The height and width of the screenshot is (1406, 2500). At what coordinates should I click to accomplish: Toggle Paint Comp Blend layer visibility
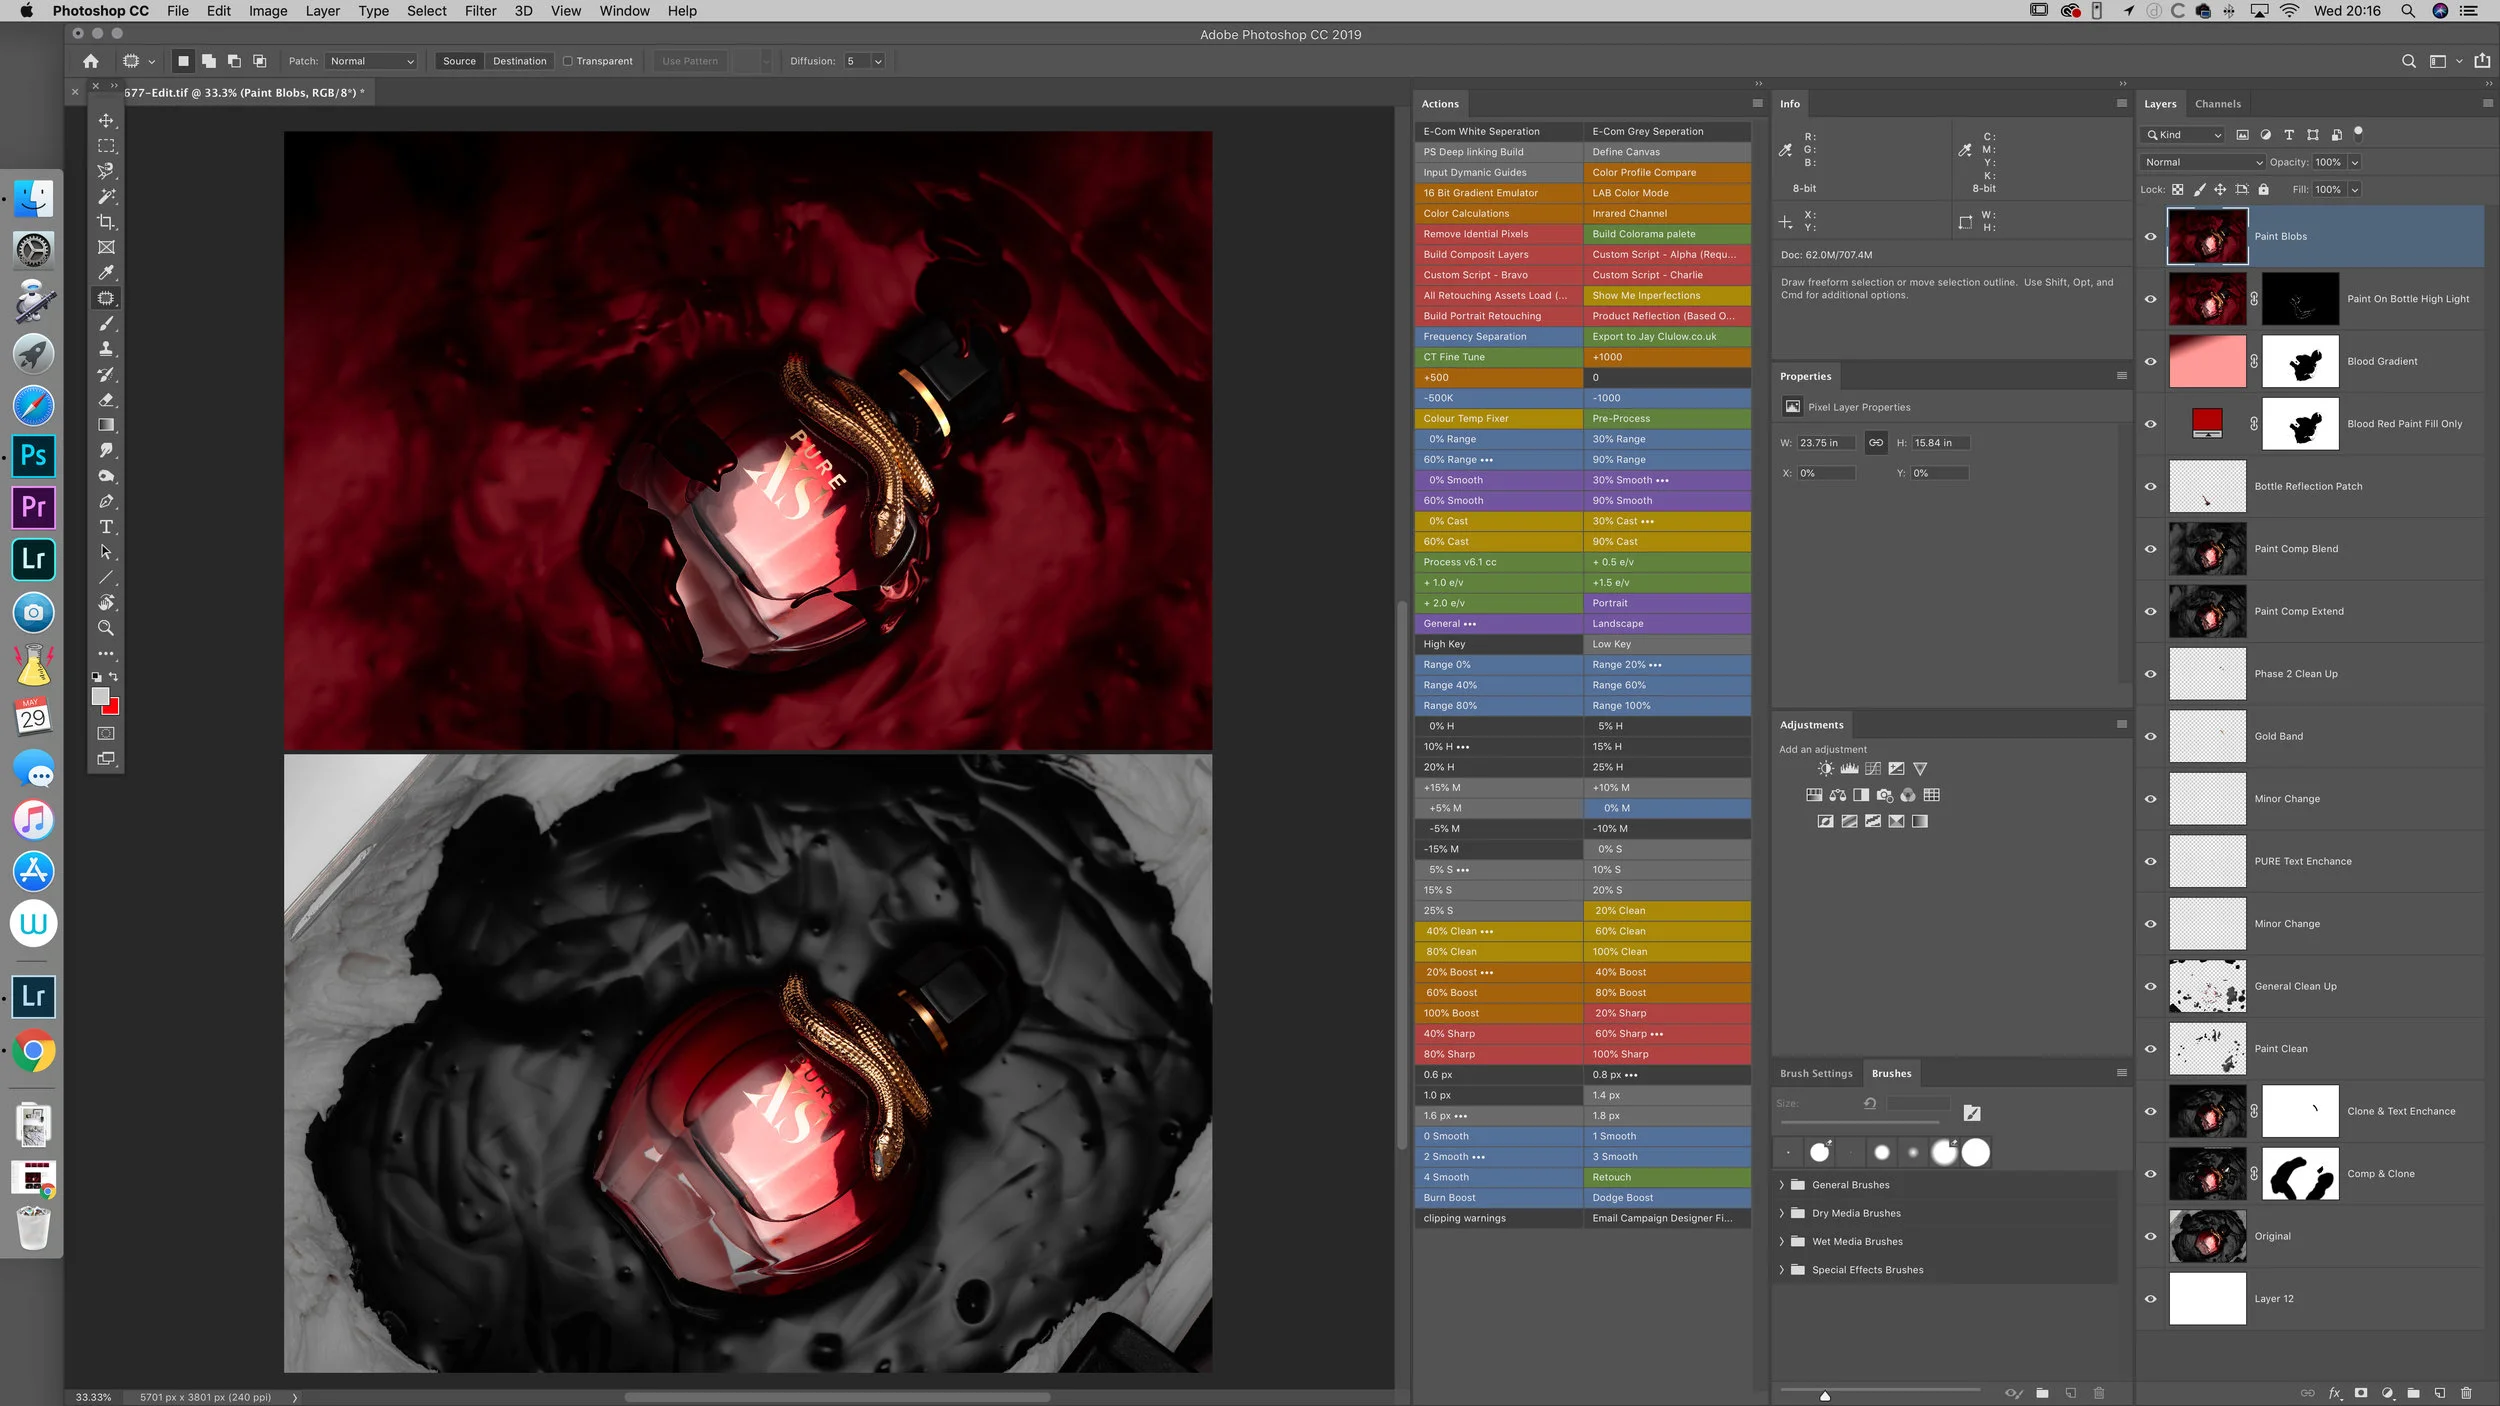click(x=2151, y=549)
